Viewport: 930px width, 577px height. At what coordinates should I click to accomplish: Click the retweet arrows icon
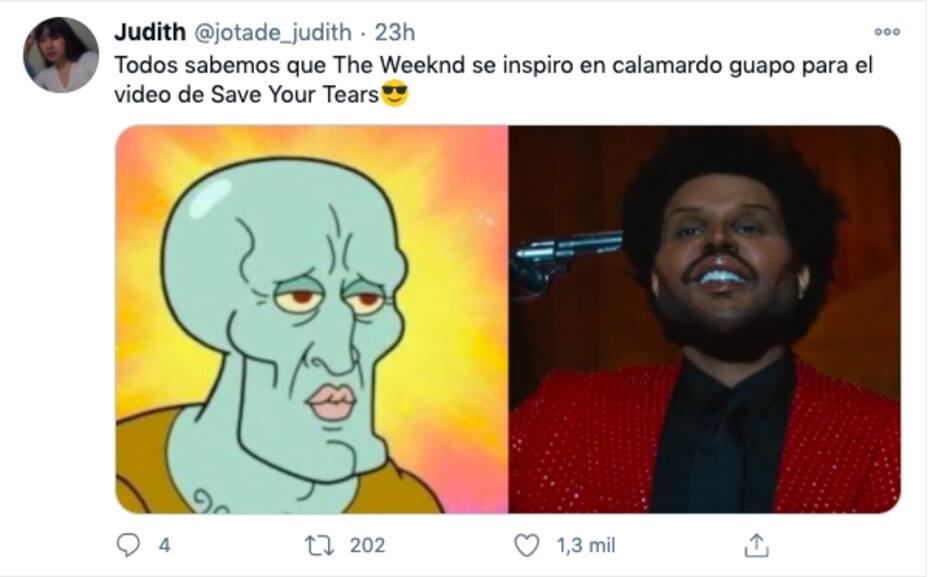(x=319, y=545)
